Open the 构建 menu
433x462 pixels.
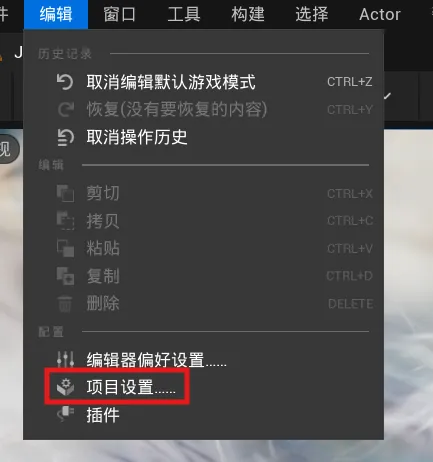point(248,14)
